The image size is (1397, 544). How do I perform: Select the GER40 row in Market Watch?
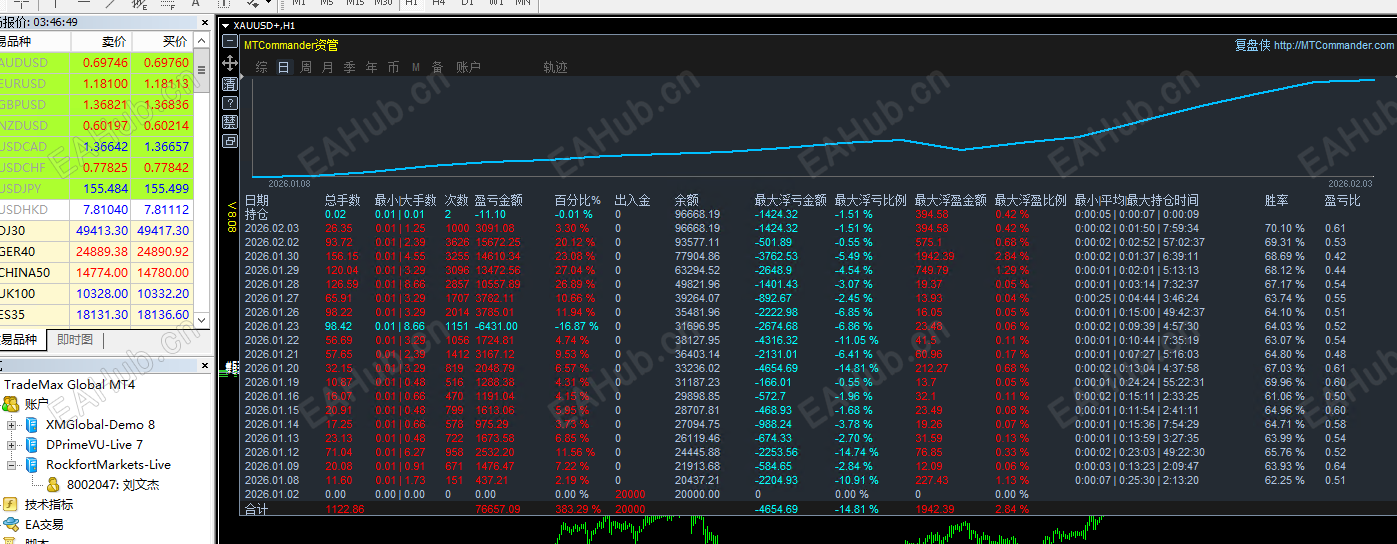point(97,252)
